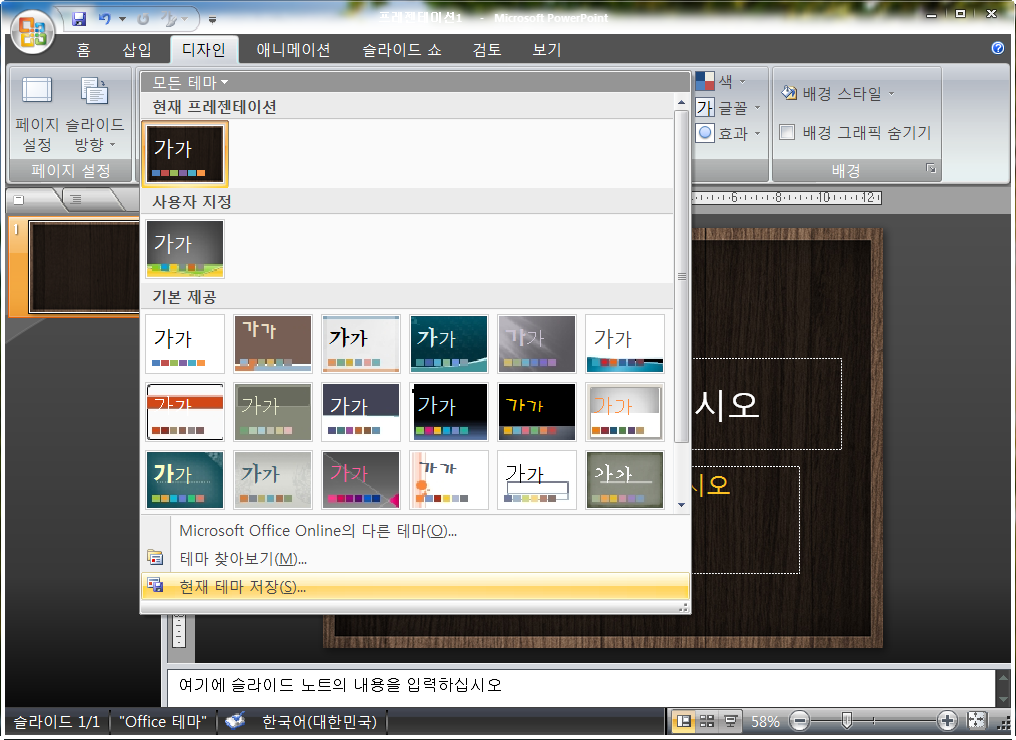Image resolution: width=1016 pixels, height=740 pixels.
Task: Open 페이지 설정 page setup button
Action: 37,115
